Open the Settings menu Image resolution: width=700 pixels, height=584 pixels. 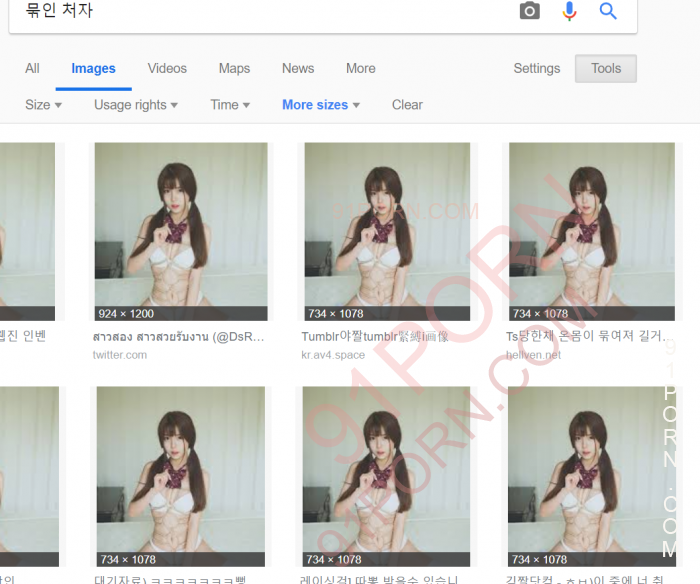537,69
